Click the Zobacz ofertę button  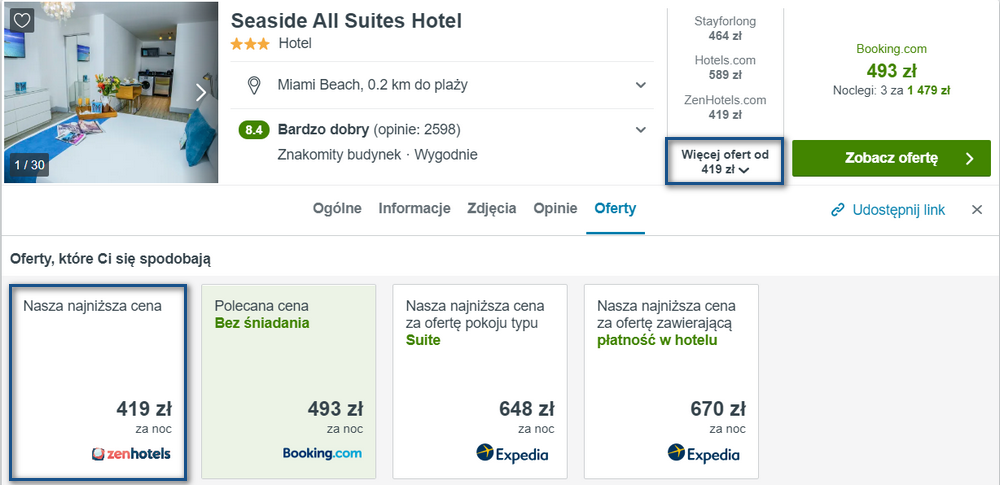892,158
